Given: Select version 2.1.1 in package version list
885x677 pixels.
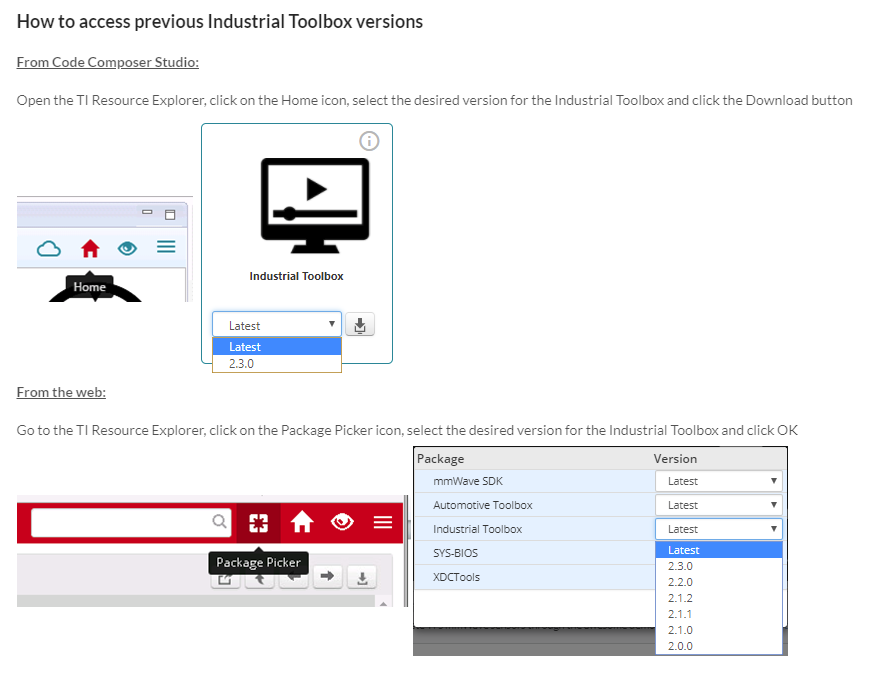Looking at the screenshot, I should (x=718, y=614).
